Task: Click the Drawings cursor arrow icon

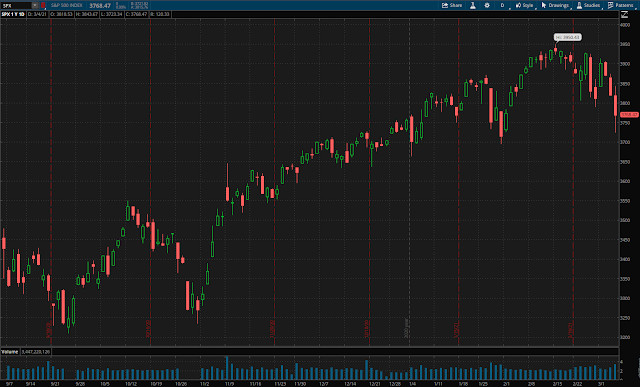Action: point(544,5)
